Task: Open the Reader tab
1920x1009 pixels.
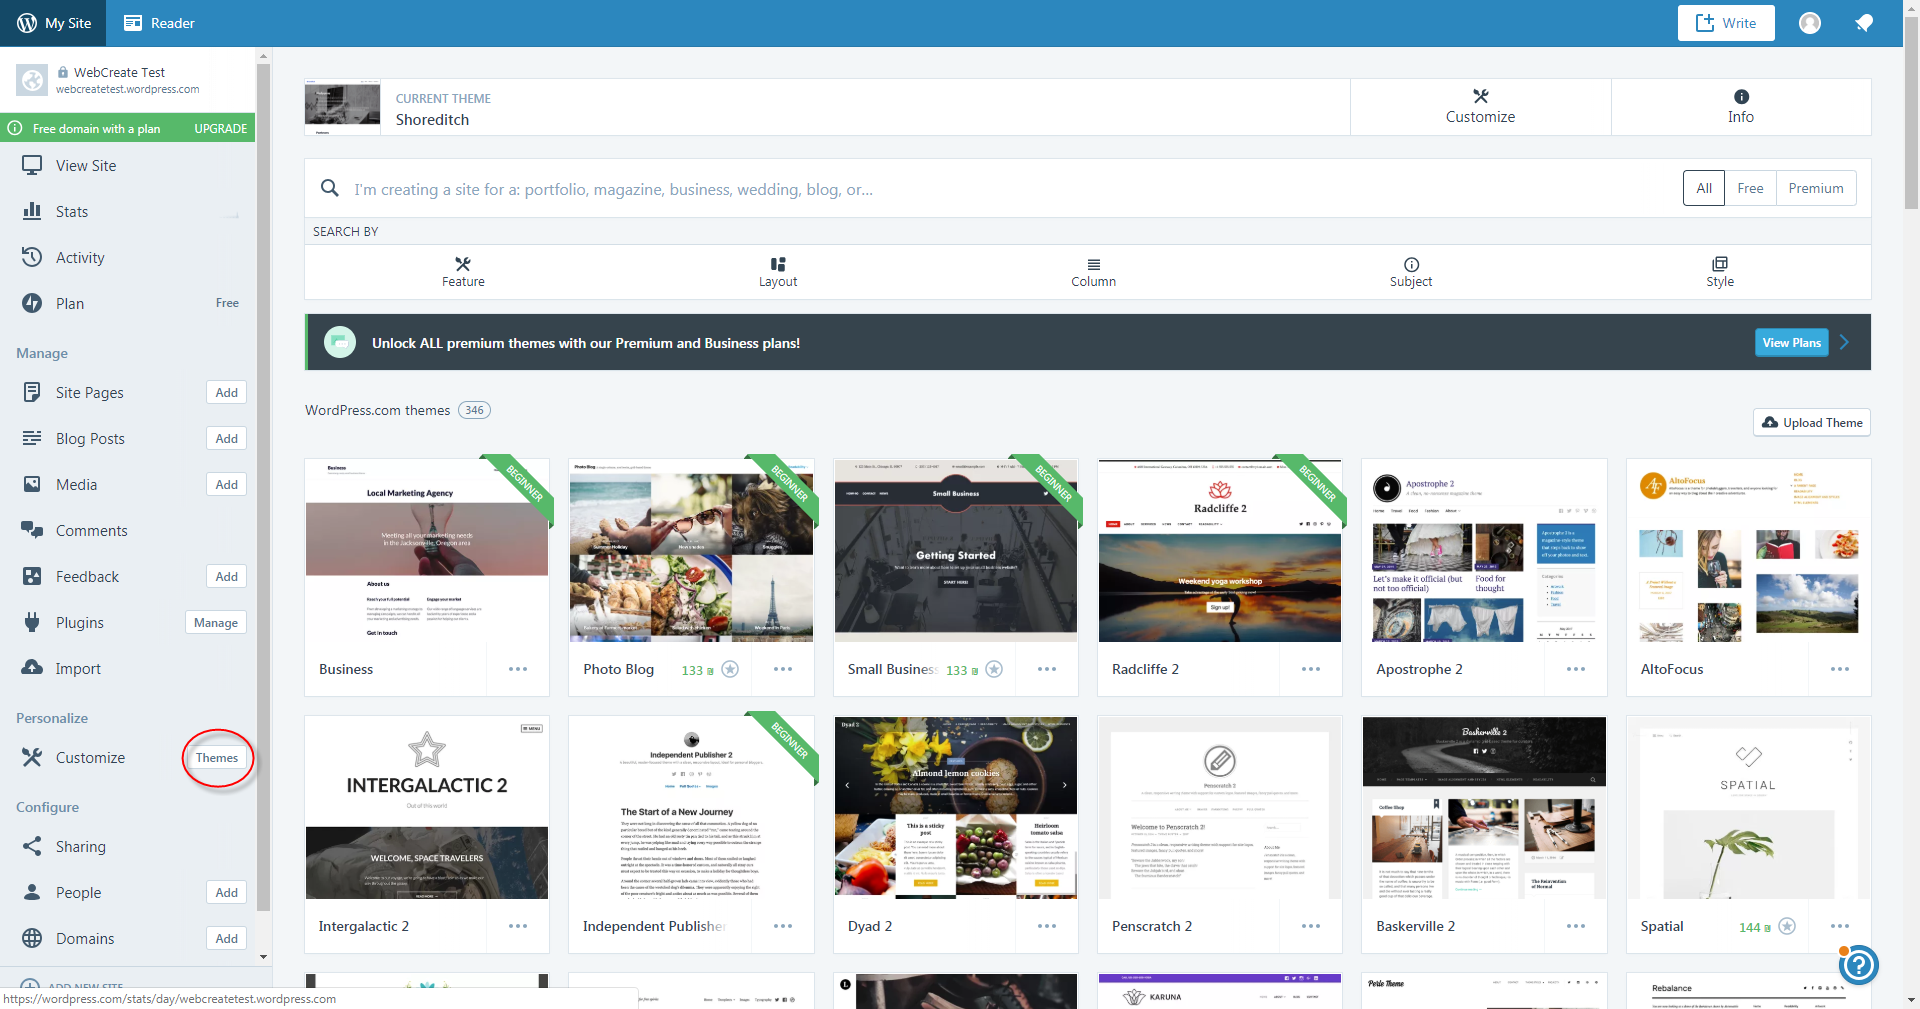Action: [159, 23]
